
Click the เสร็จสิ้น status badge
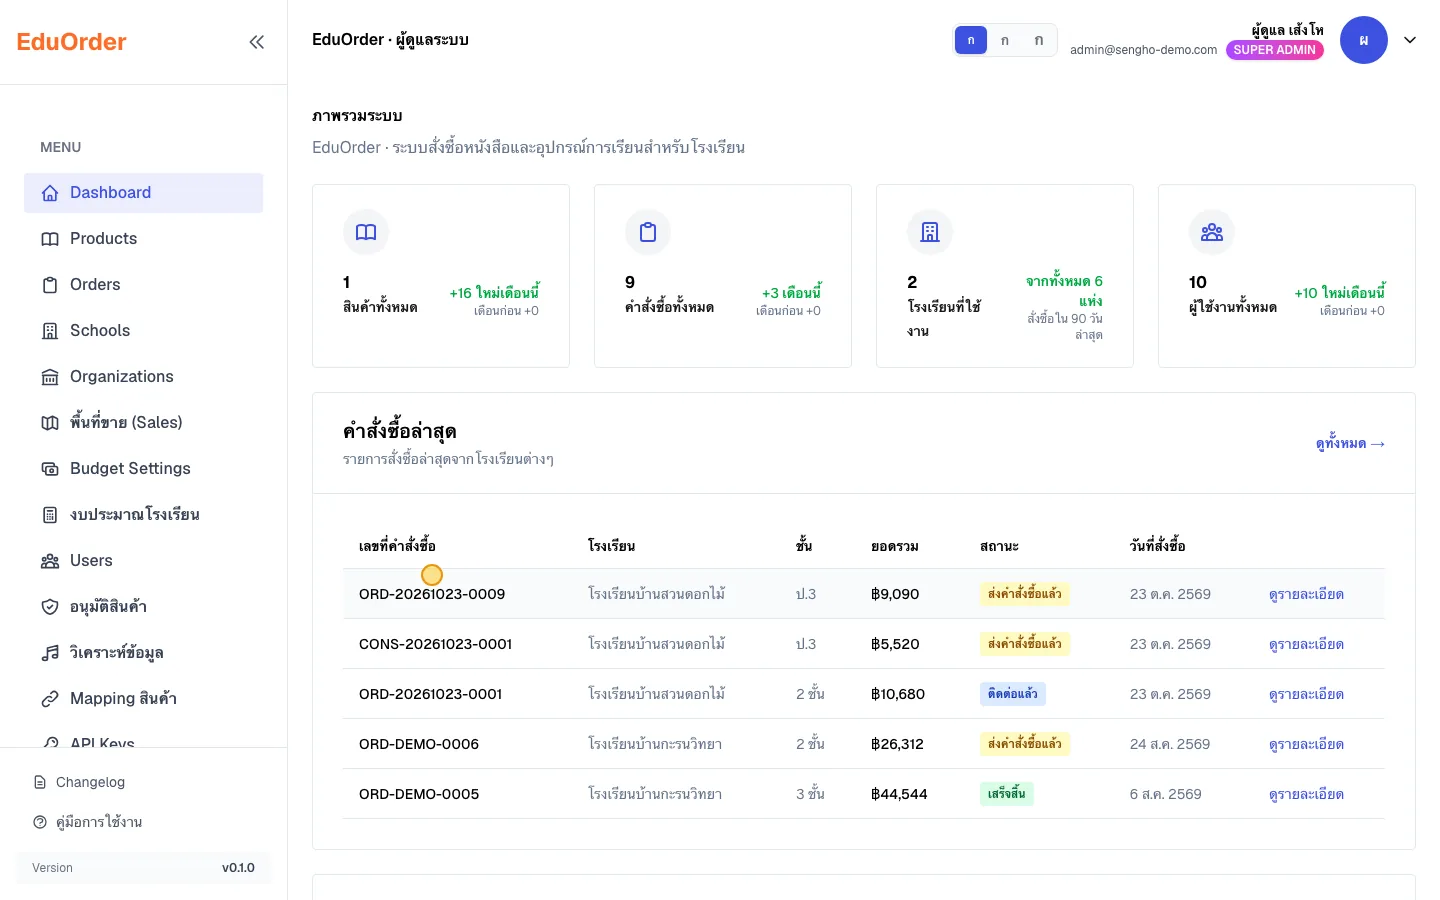pos(1007,794)
